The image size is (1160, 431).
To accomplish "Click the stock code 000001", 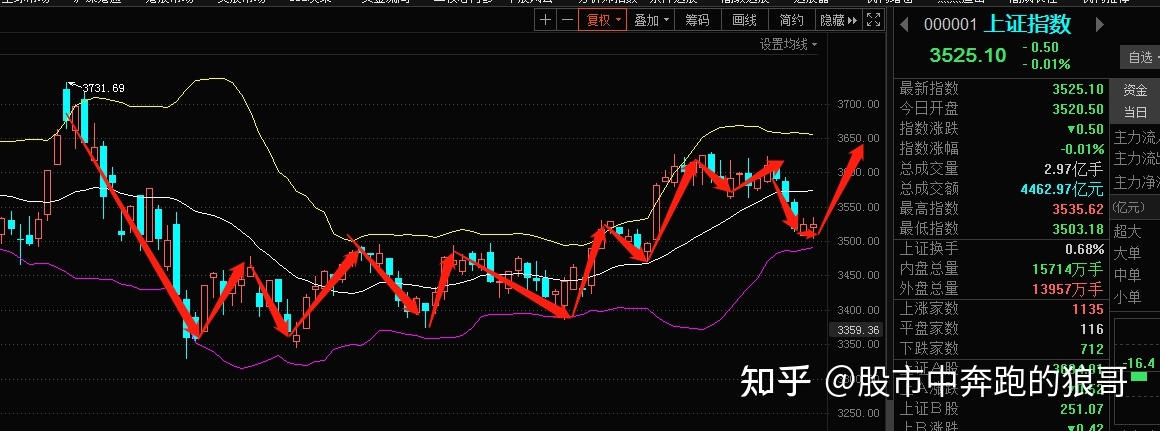I will click(x=951, y=25).
